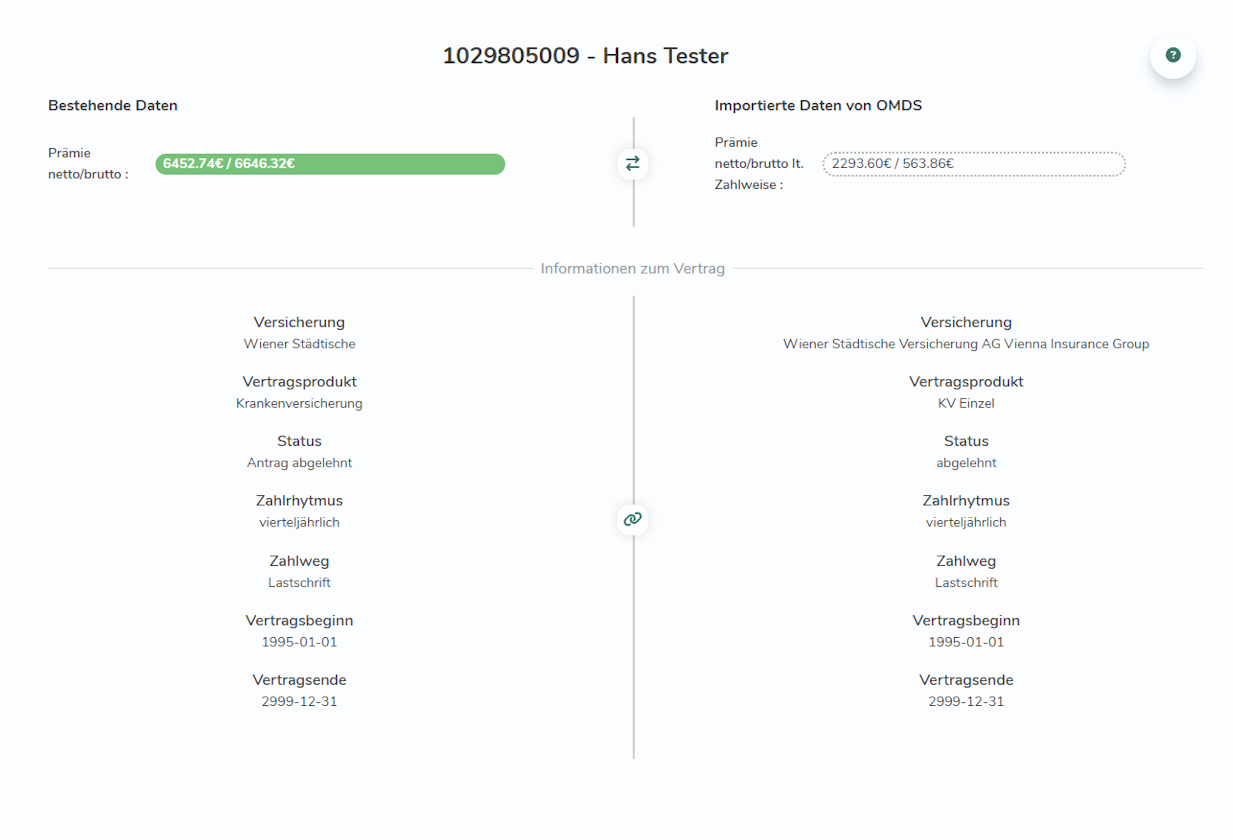Click the Versicherung label above Wiener Städtische

click(x=299, y=322)
